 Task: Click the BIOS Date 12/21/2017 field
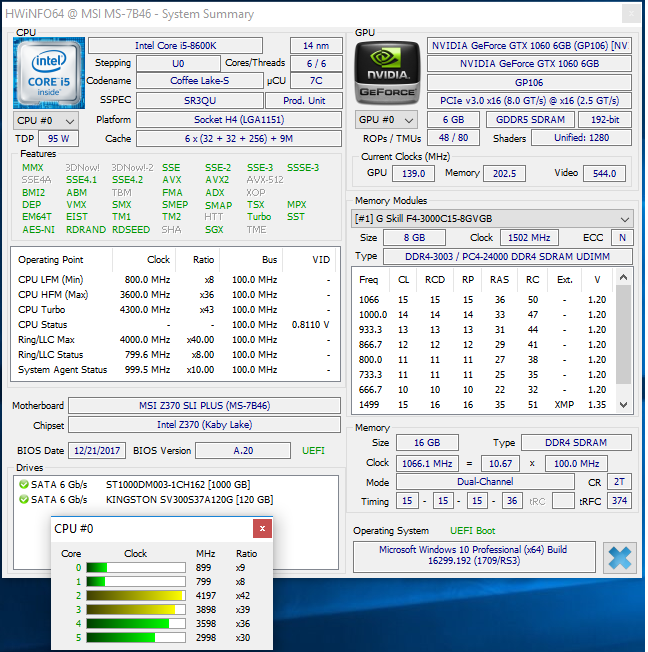click(x=97, y=450)
